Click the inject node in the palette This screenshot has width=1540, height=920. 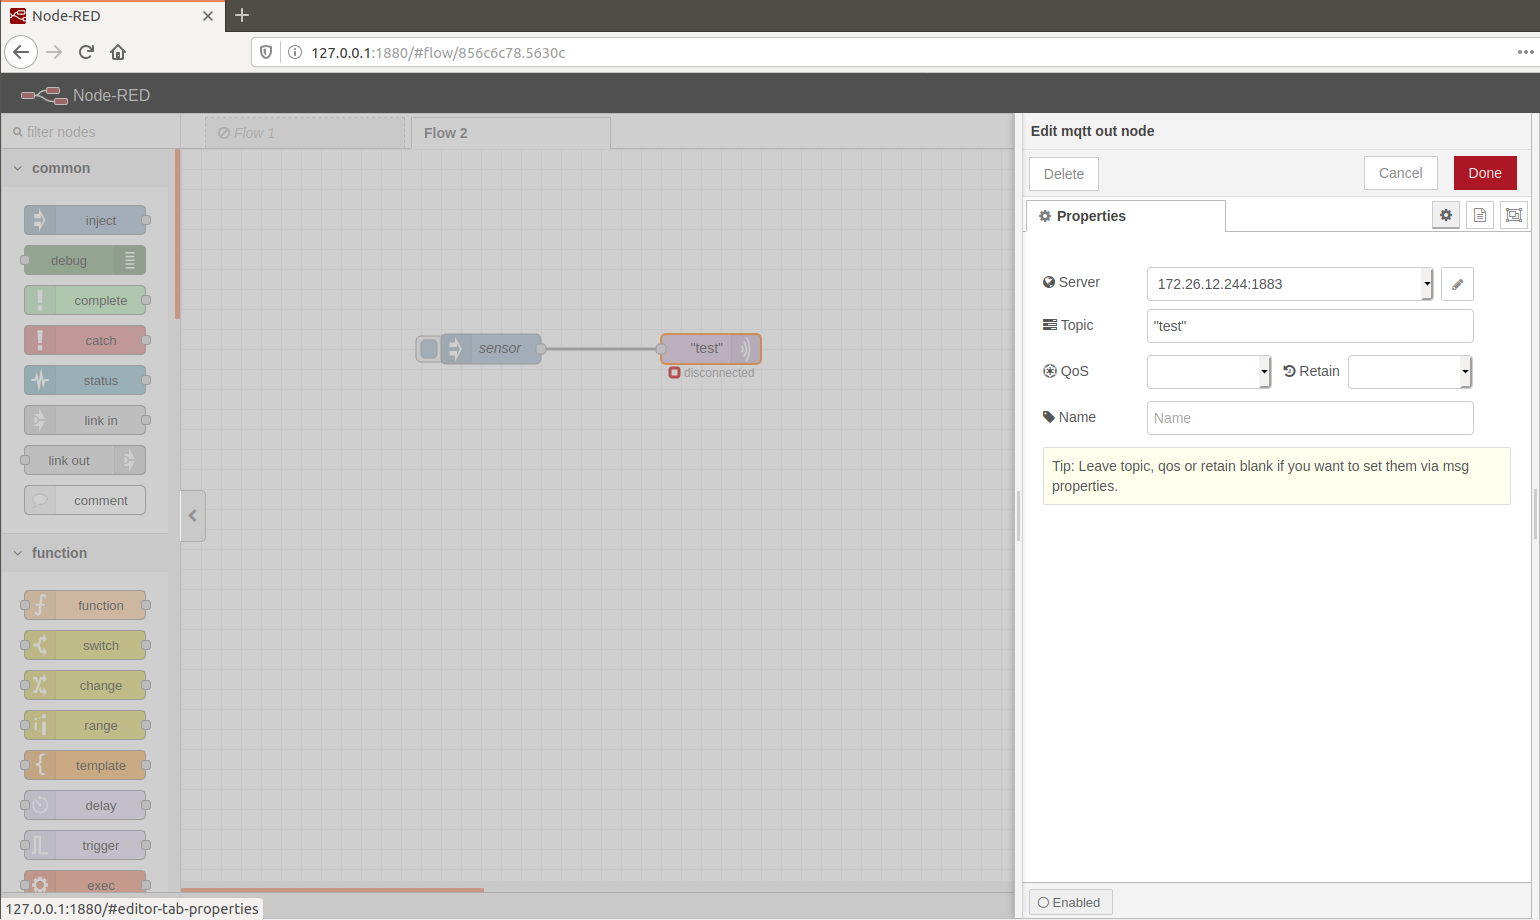click(x=85, y=220)
